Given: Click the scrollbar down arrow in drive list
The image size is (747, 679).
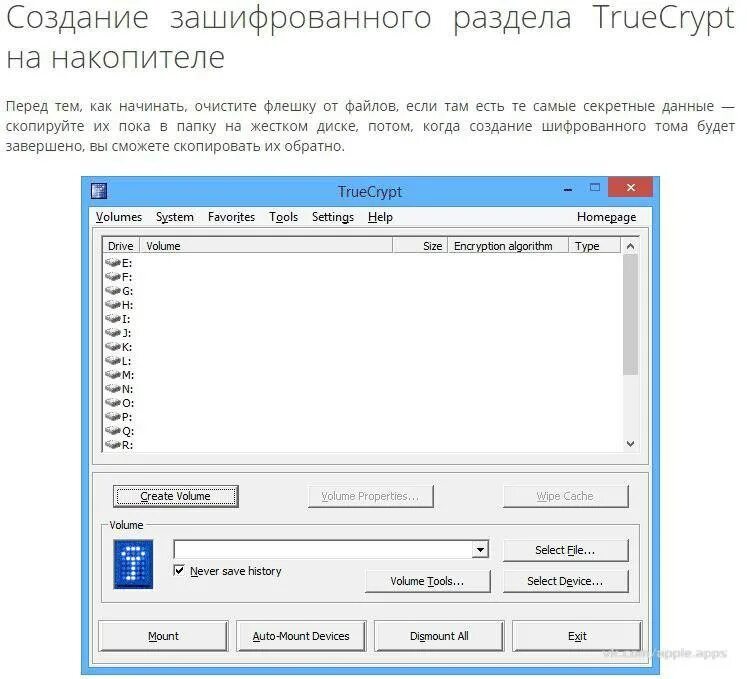Looking at the screenshot, I should (630, 444).
